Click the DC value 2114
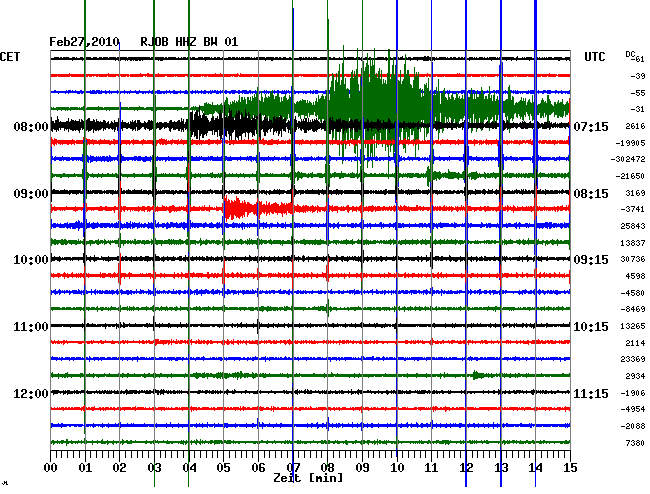The width and height of the screenshot is (650, 494). coord(635,343)
